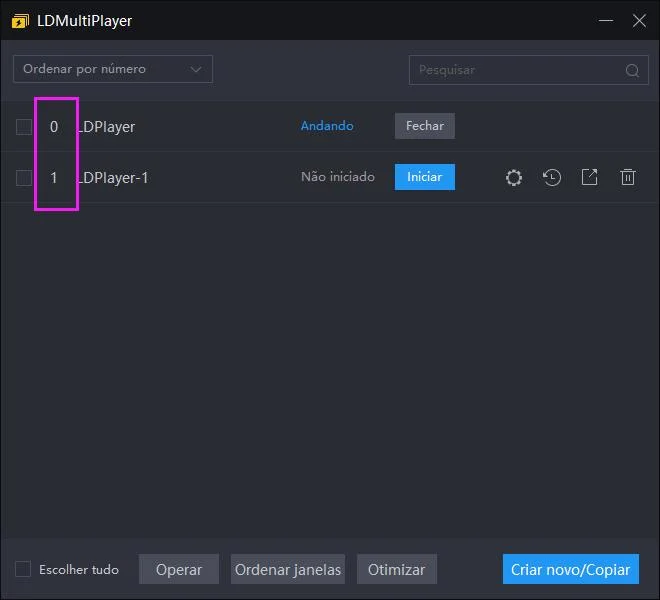The image size is (660, 600).
Task: Enable the Escolher tudo checkbox
Action: coord(23,569)
